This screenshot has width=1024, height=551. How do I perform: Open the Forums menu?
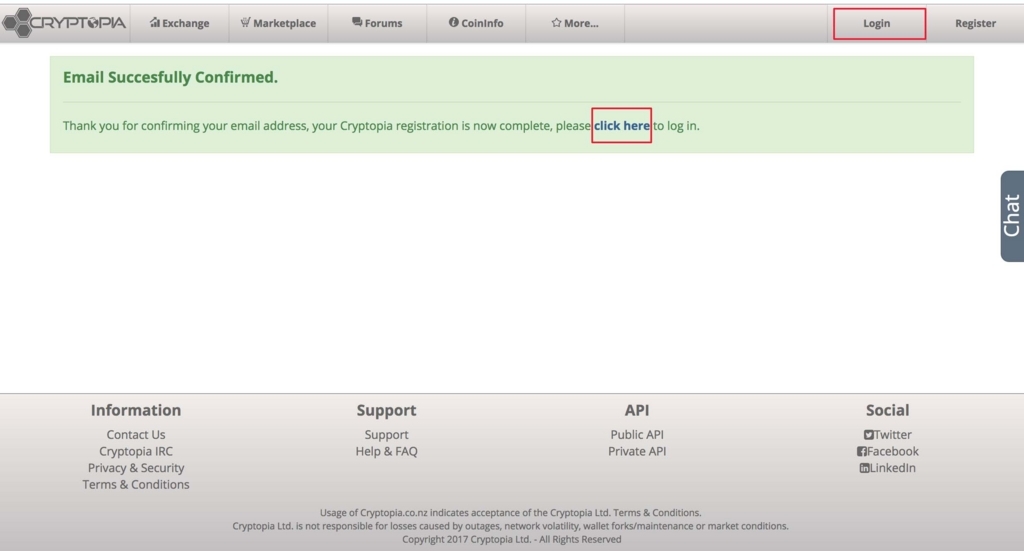tap(377, 23)
